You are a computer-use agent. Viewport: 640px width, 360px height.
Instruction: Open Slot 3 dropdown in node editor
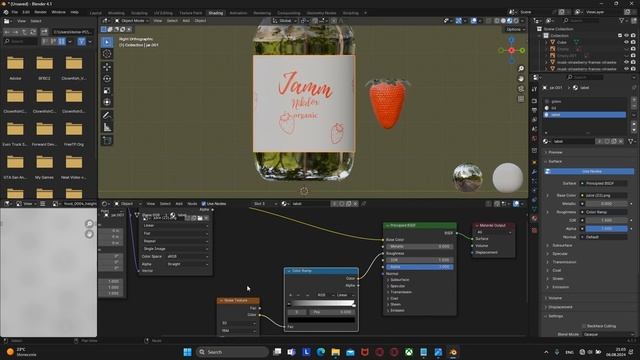(x=264, y=204)
